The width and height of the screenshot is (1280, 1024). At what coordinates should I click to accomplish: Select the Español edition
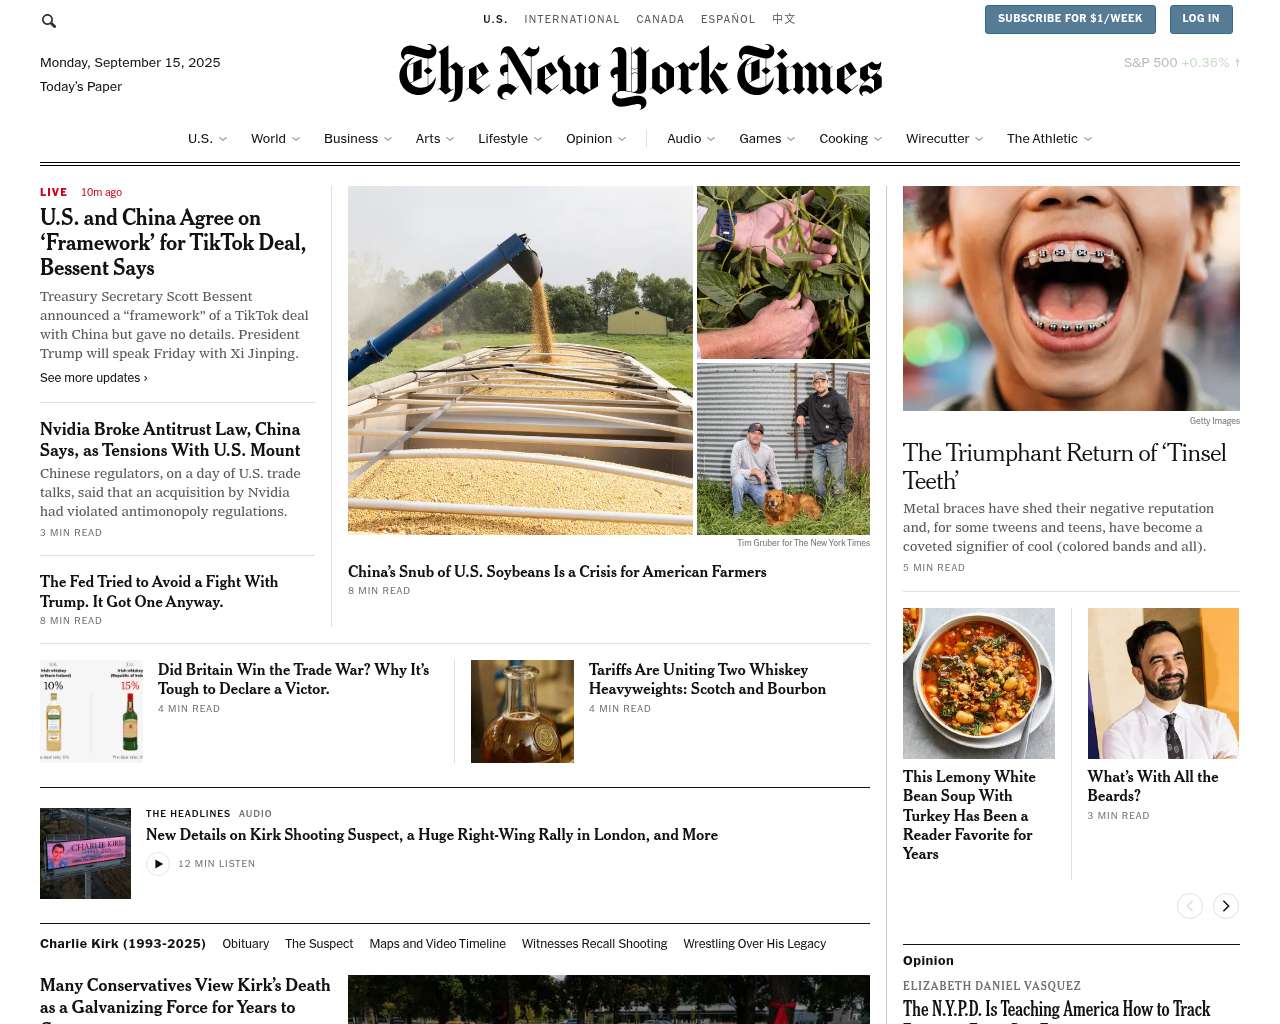pyautogui.click(x=728, y=19)
